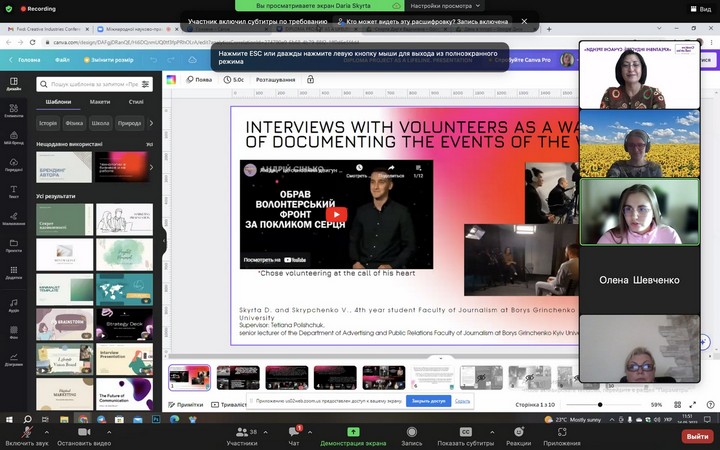Switch to the Макети tab

coord(100,101)
